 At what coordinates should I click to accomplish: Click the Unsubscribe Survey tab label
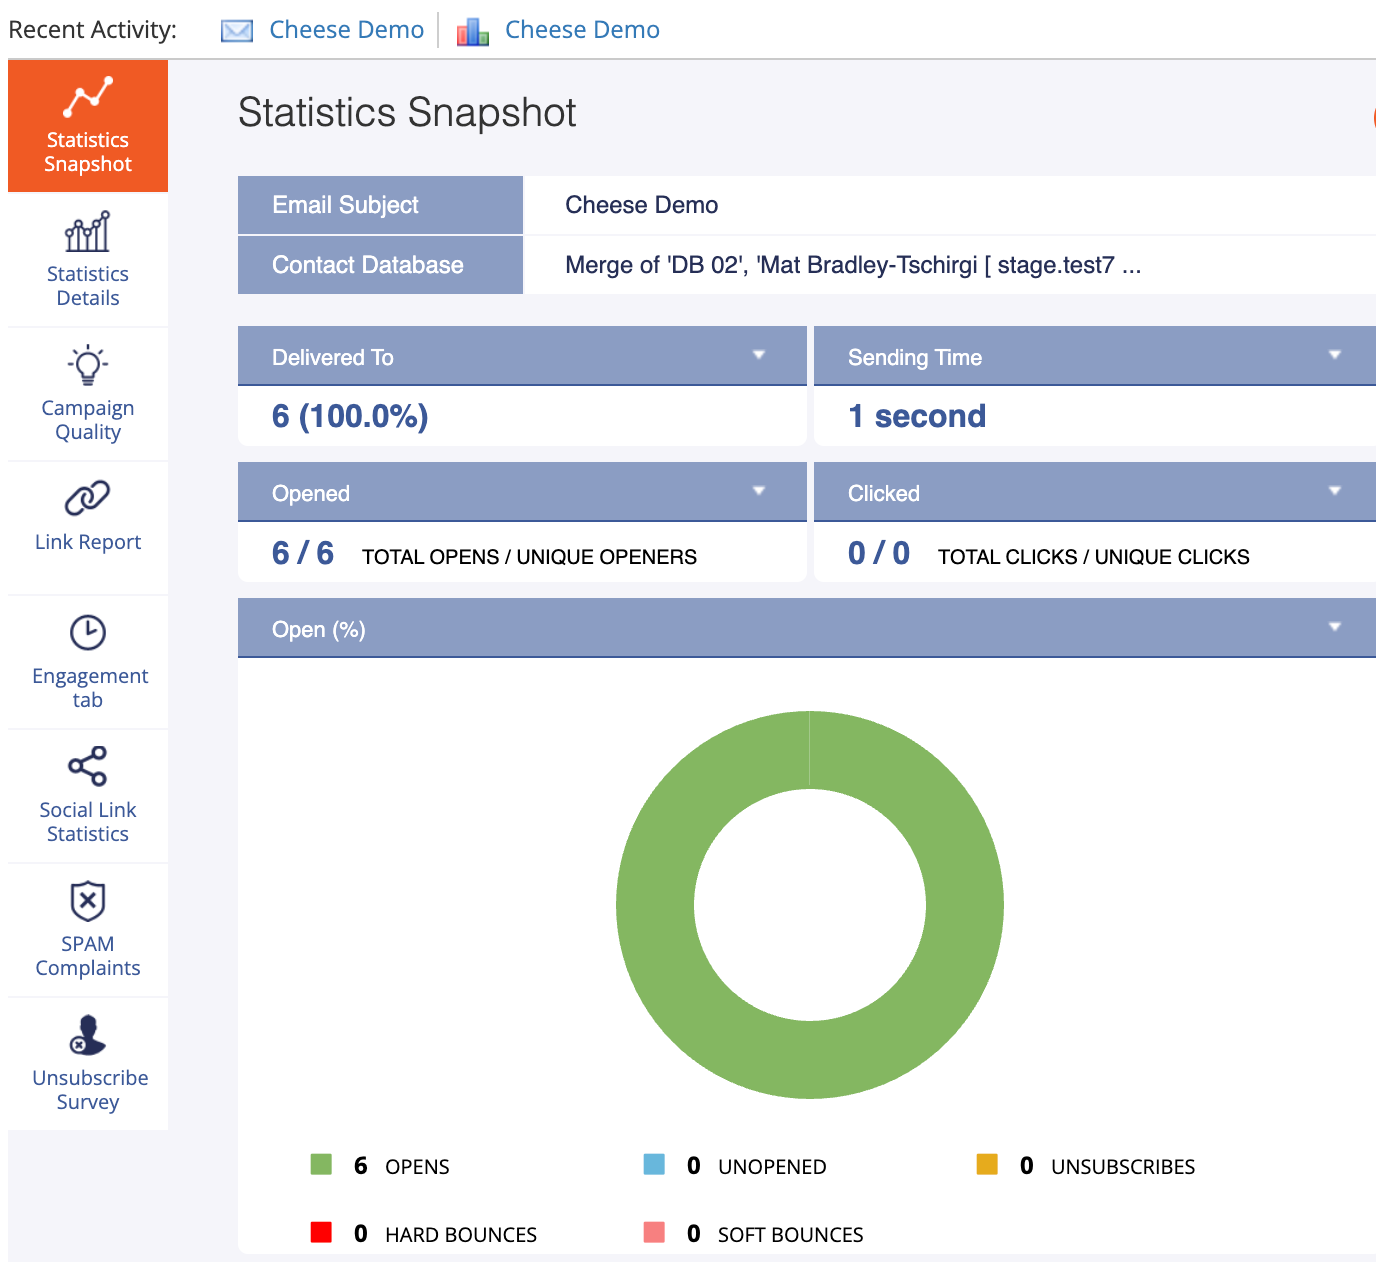point(90,1090)
